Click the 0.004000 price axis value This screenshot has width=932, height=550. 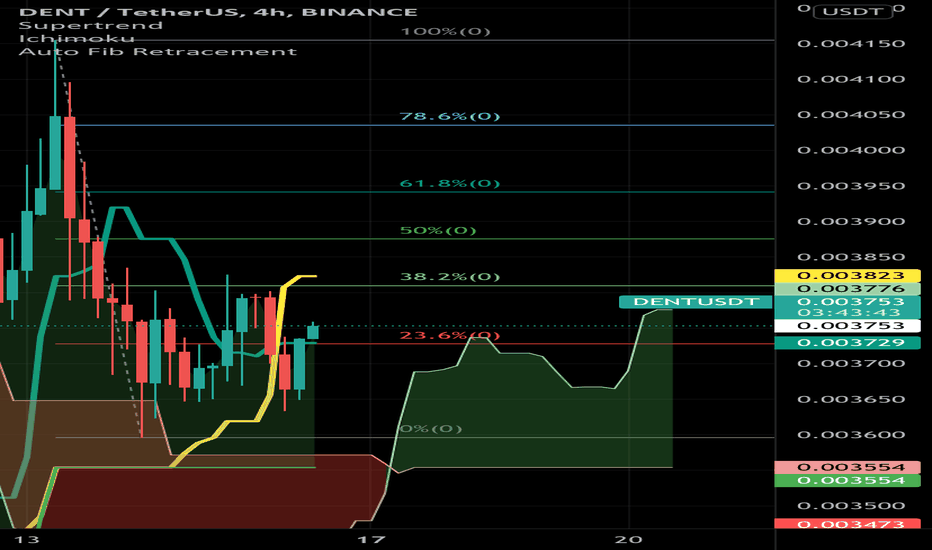(x=851, y=150)
